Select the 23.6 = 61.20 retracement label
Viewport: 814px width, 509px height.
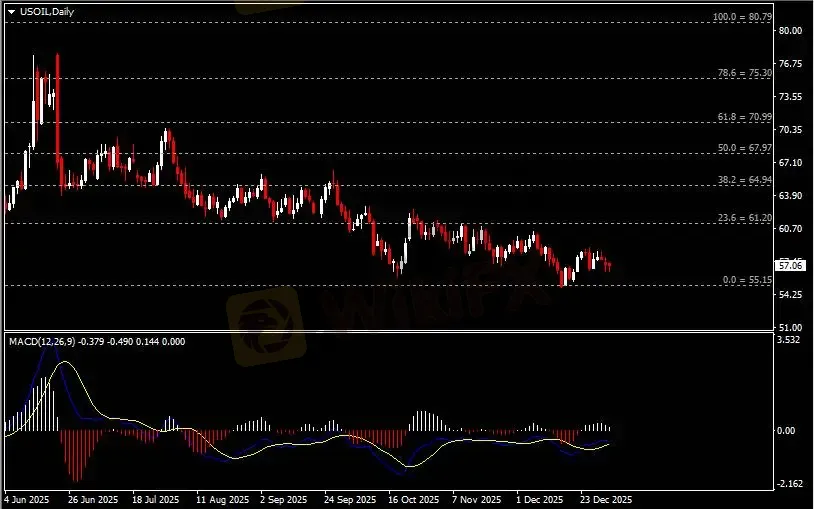pyautogui.click(x=744, y=218)
